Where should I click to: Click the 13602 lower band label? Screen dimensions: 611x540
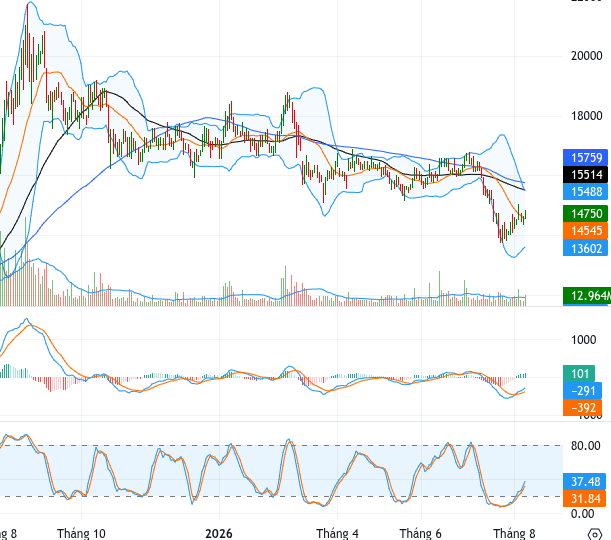(x=585, y=248)
